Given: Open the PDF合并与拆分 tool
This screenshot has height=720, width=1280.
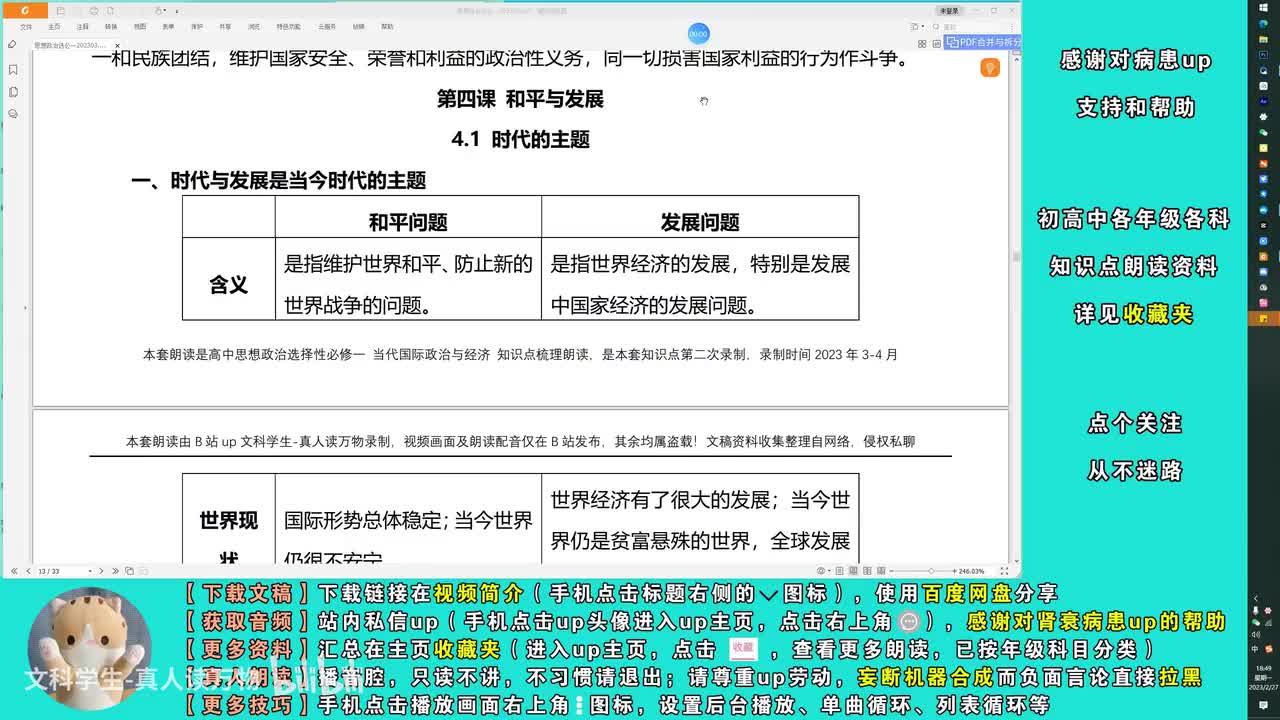Looking at the screenshot, I should 983,42.
